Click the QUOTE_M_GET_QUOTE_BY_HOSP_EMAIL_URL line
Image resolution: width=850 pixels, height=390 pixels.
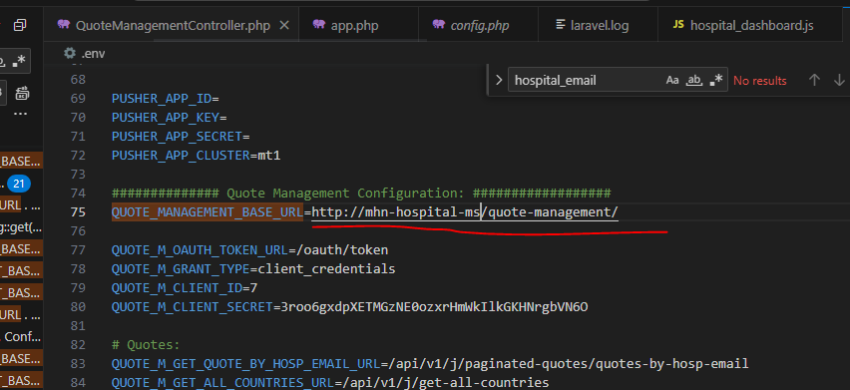click(x=430, y=364)
